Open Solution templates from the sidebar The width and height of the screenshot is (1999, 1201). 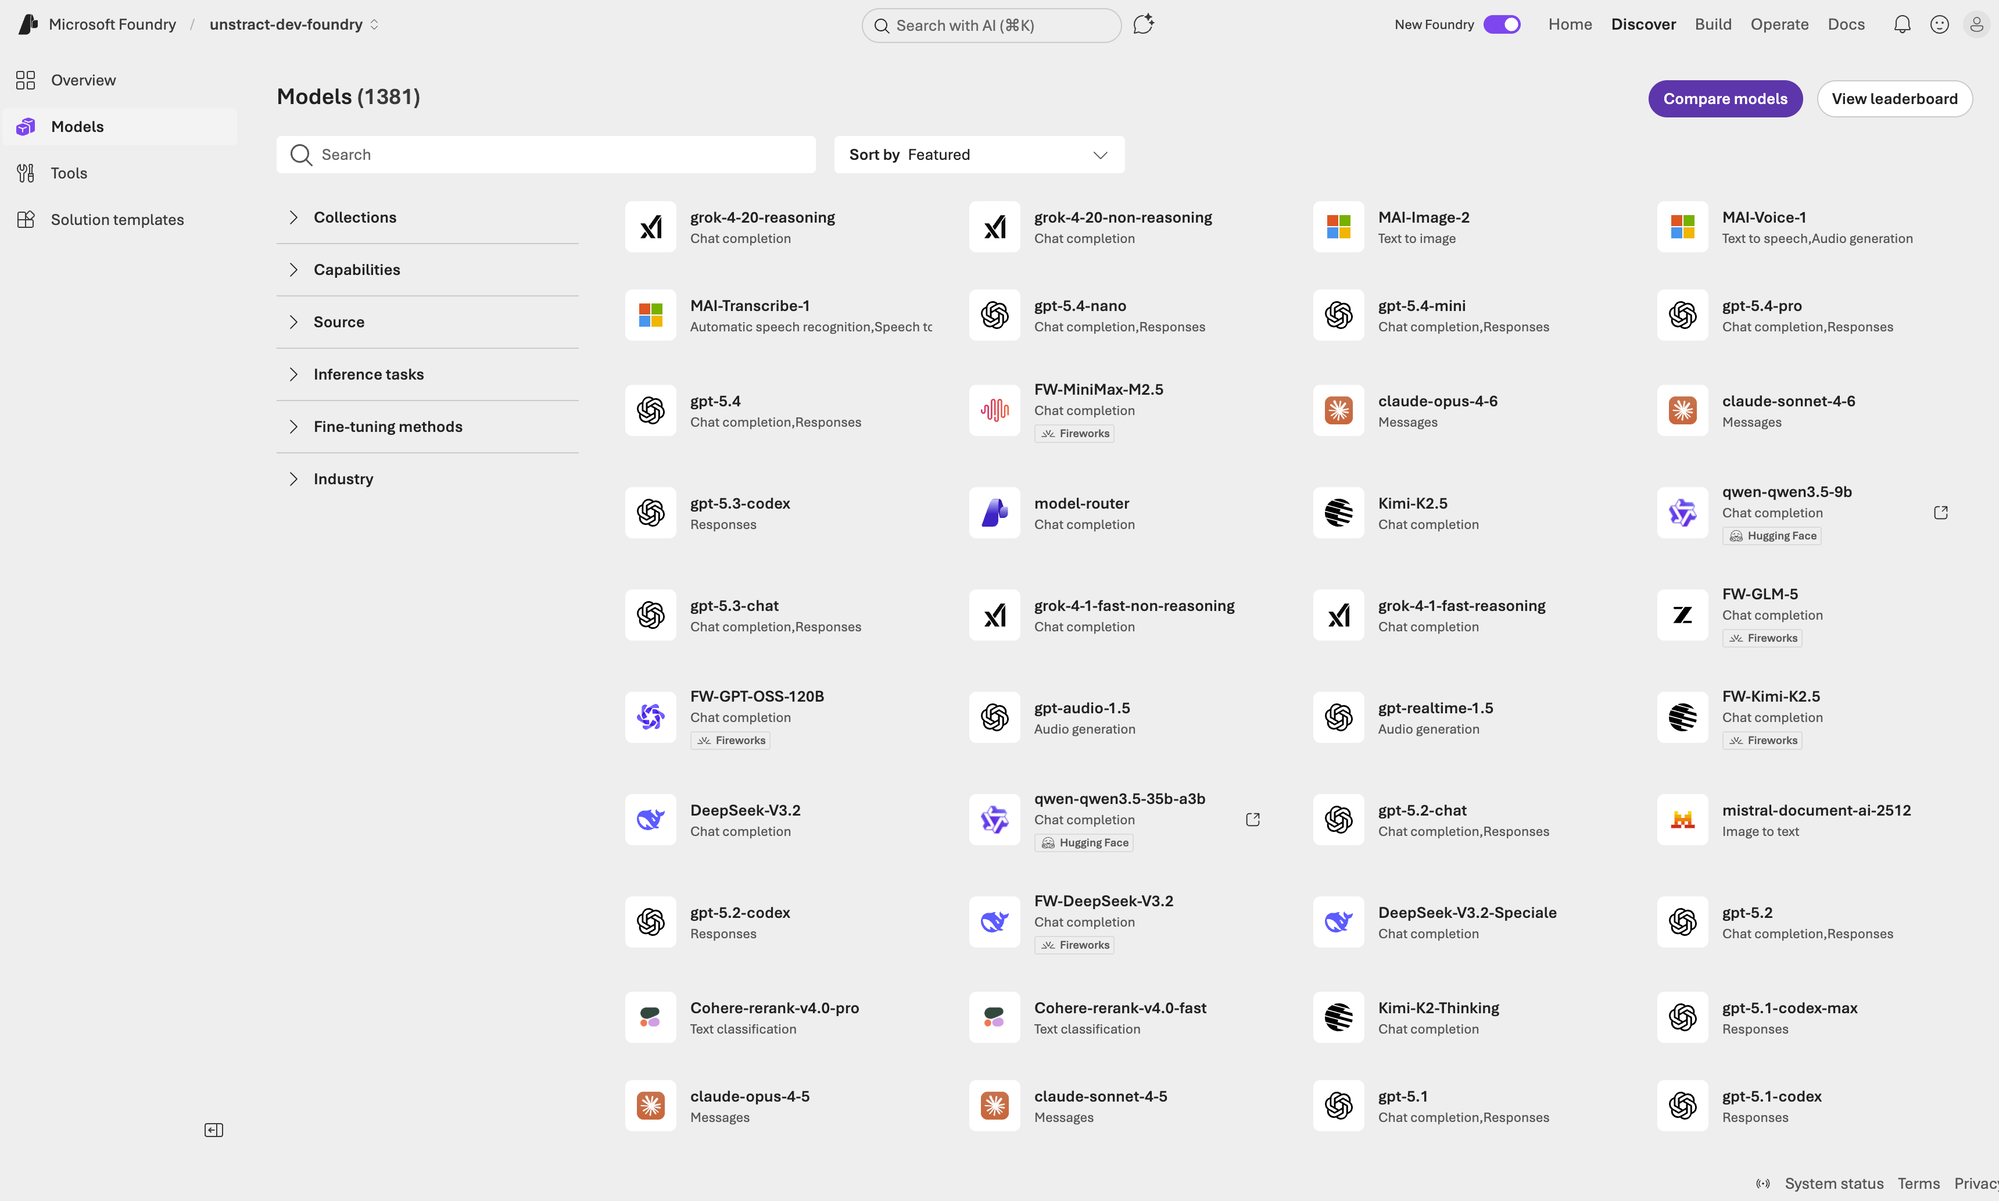[117, 219]
